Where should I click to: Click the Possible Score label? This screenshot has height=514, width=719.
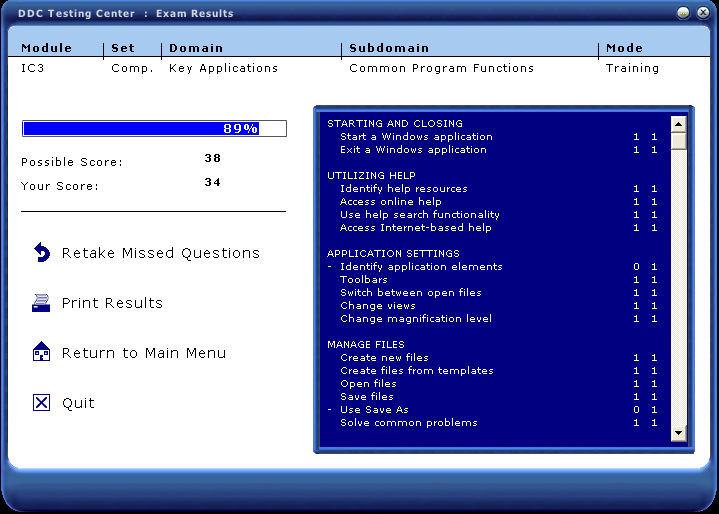72,162
